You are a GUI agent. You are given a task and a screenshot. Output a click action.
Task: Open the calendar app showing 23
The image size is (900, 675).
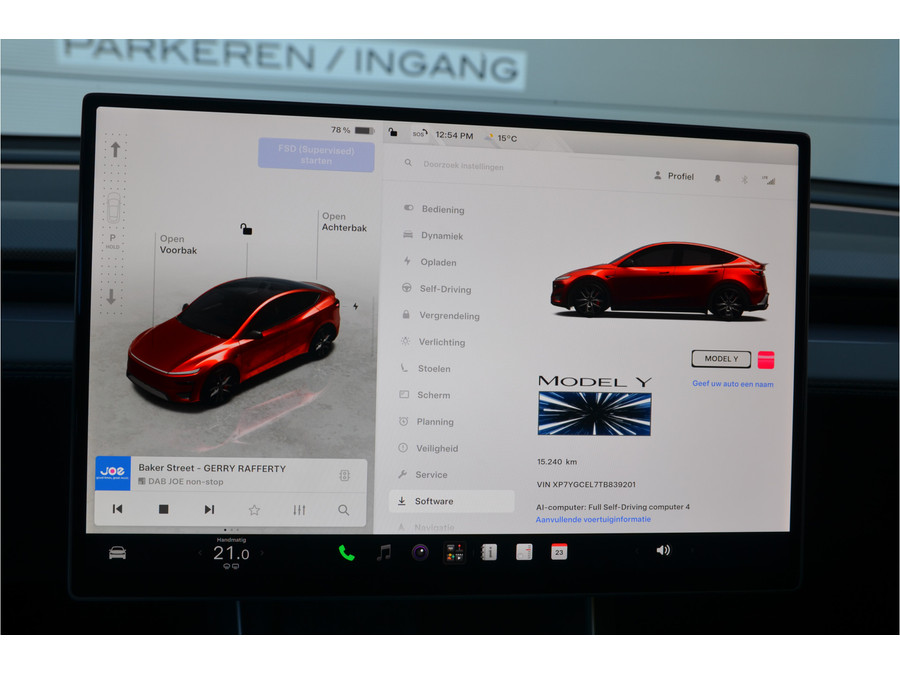(x=559, y=552)
